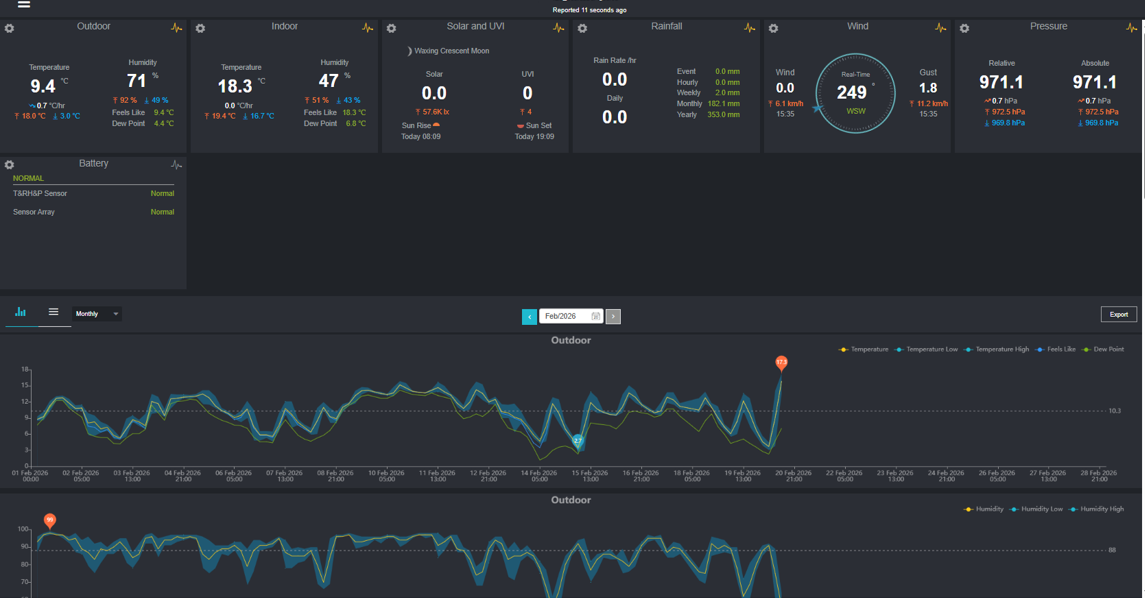Open the Feb/2026 date picker calendar
The image size is (1145, 598).
[596, 316]
